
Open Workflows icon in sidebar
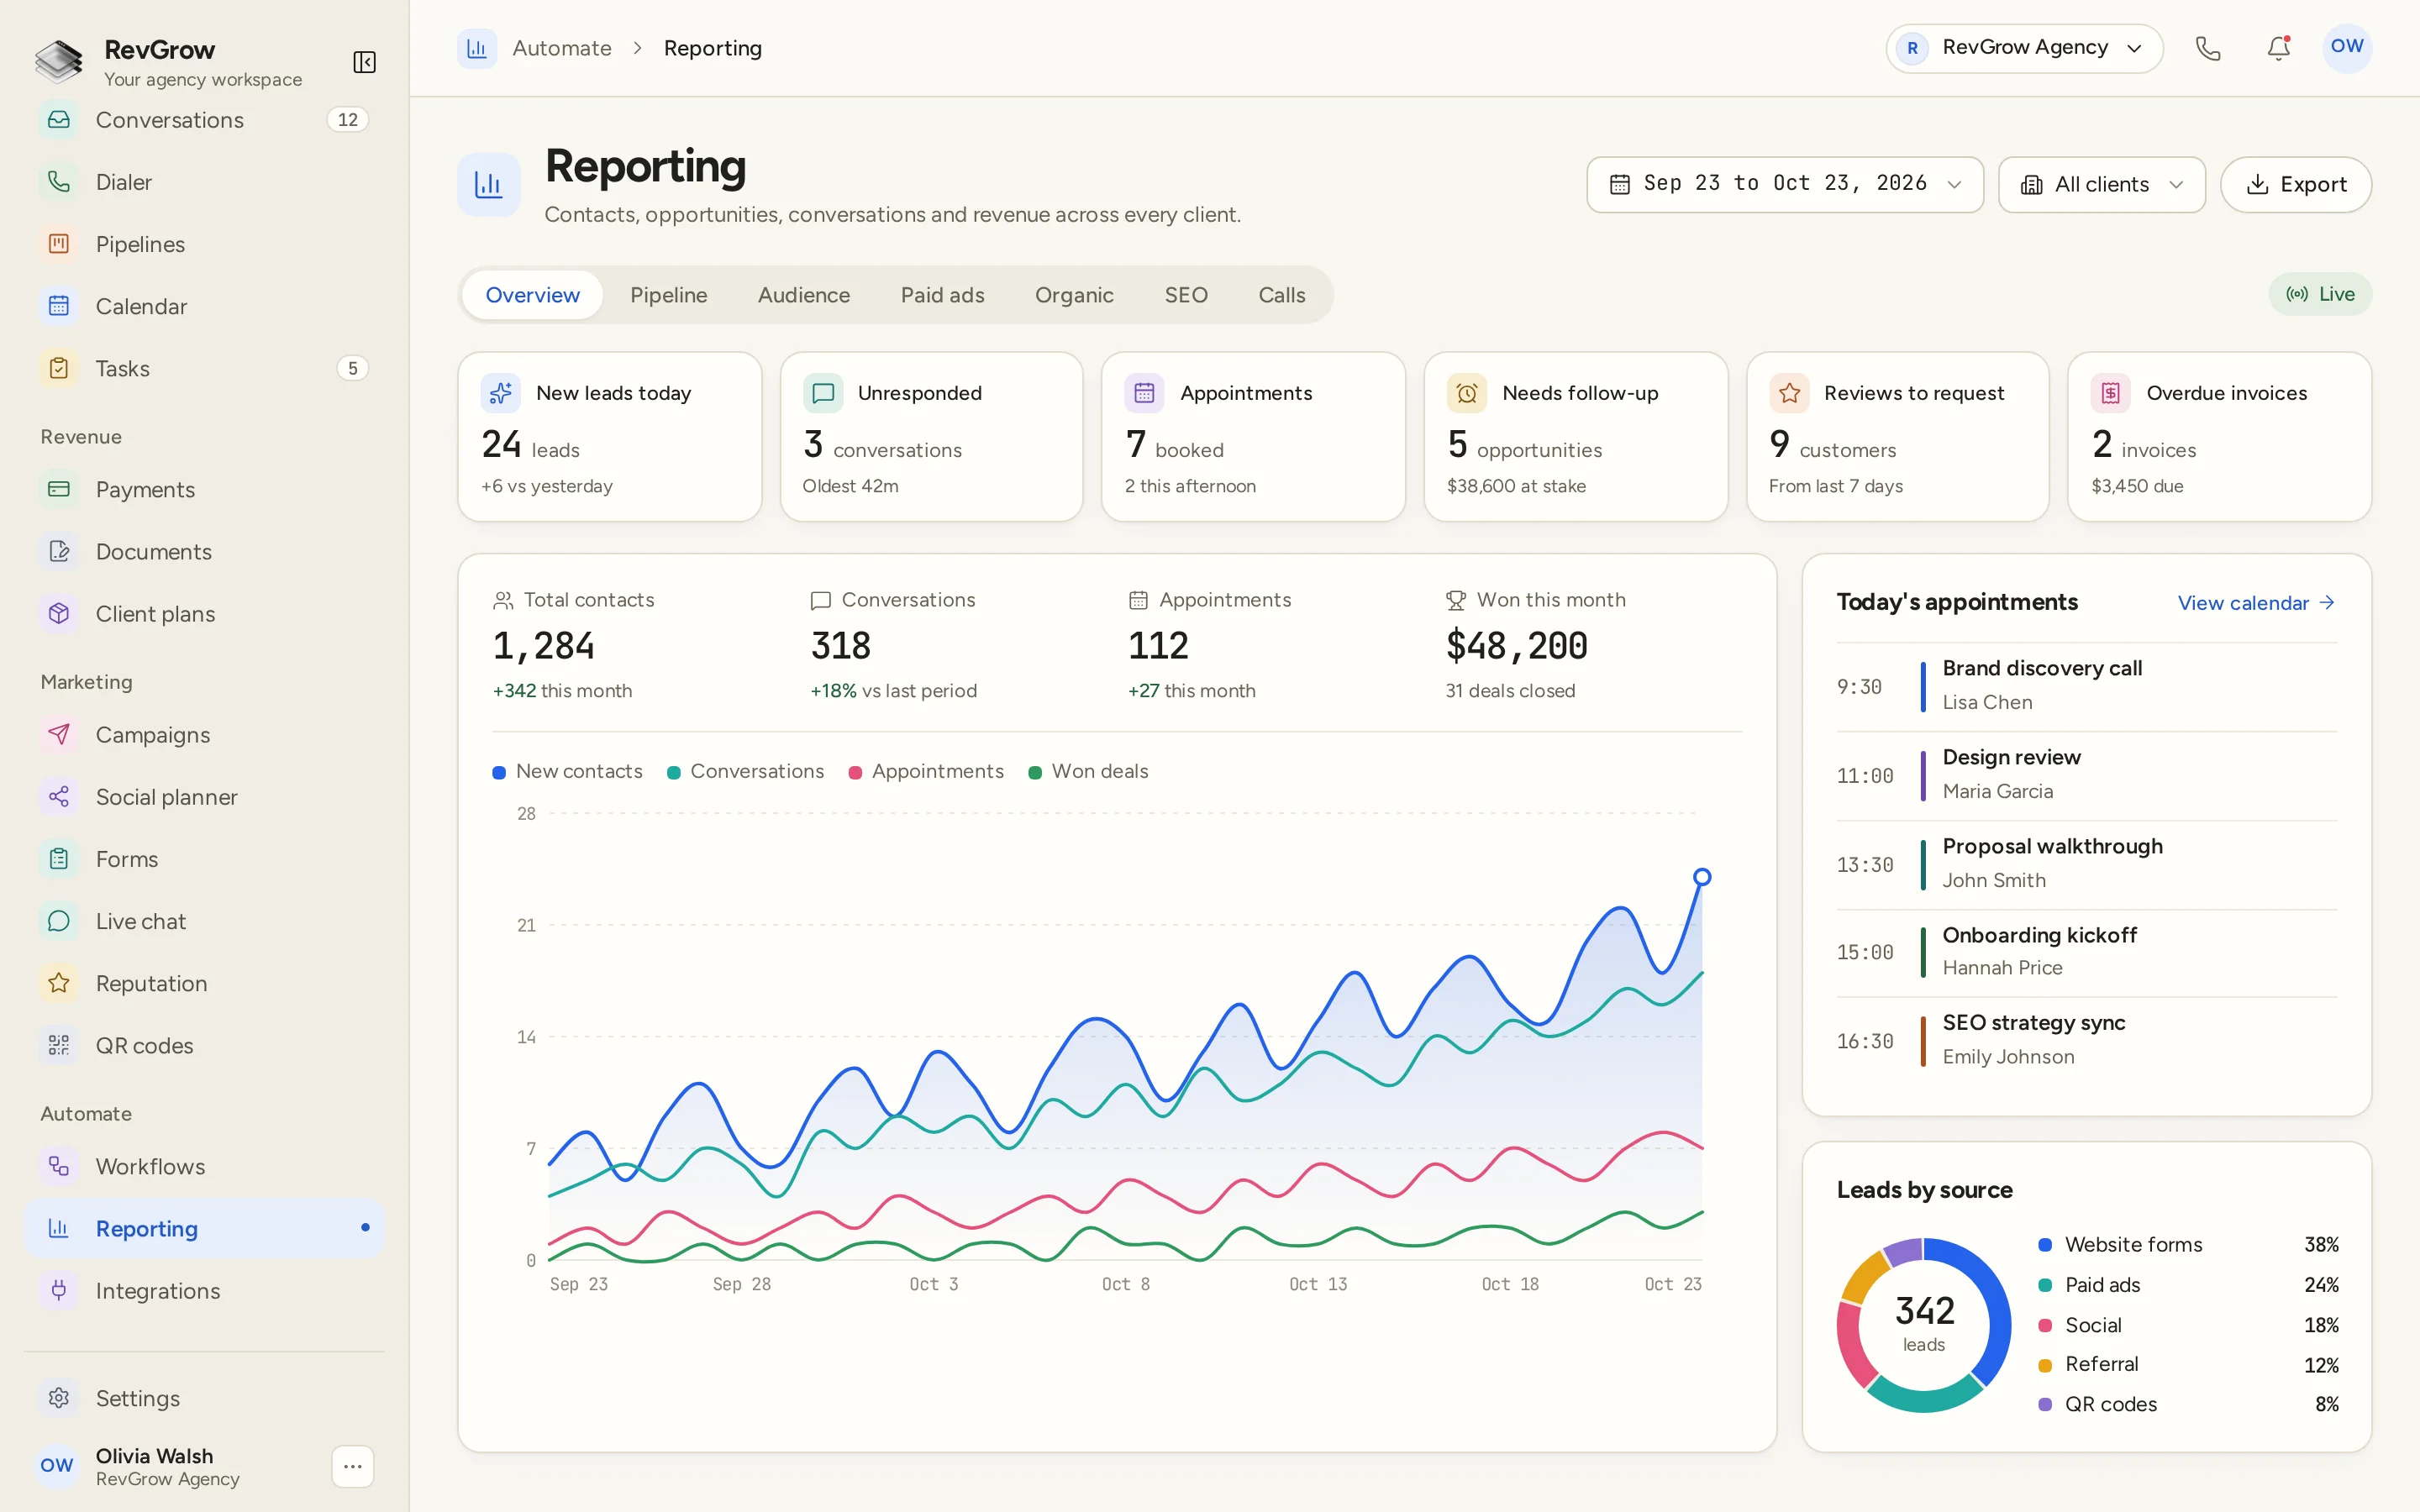click(x=59, y=1166)
